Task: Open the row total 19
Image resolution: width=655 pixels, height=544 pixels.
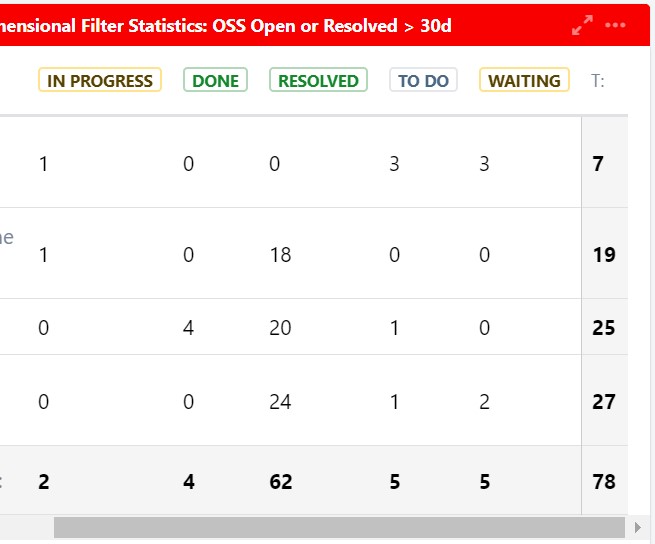Action: (604, 254)
